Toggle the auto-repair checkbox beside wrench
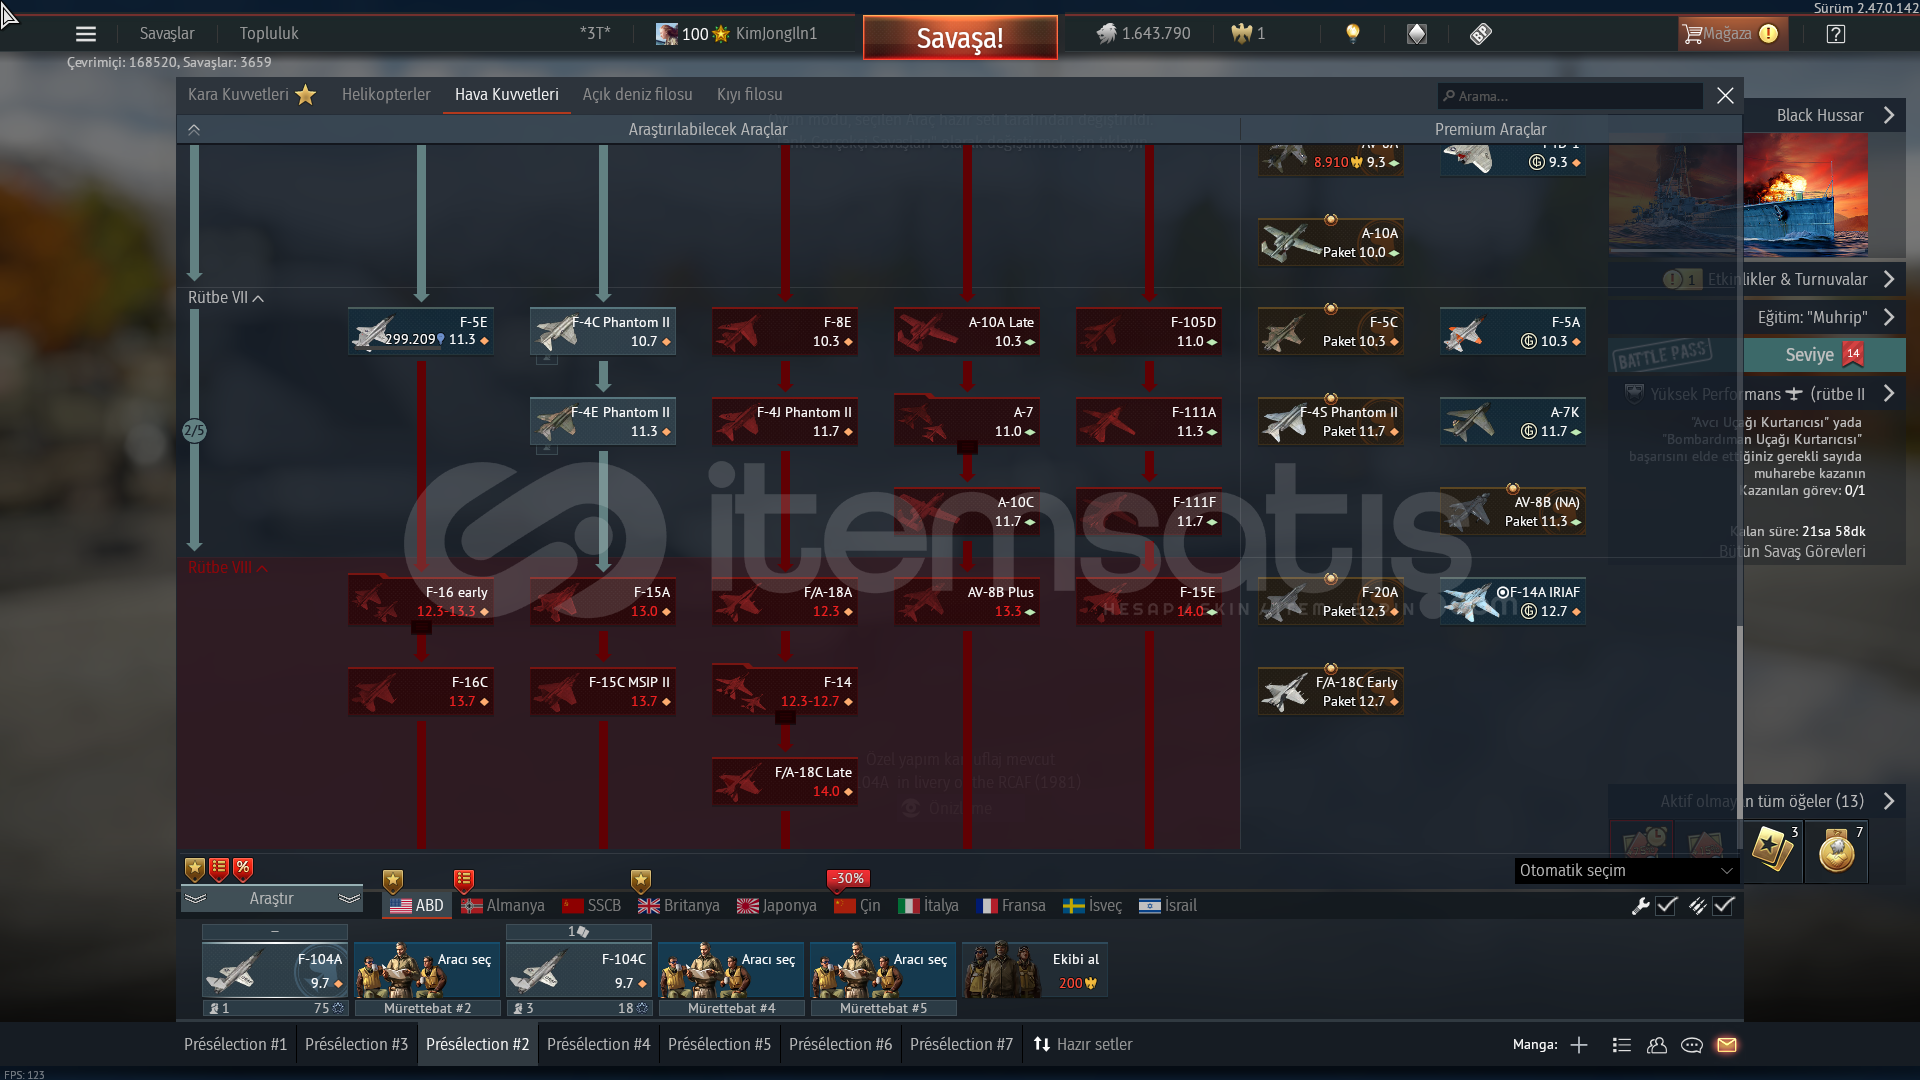The width and height of the screenshot is (1920, 1080). click(1666, 906)
